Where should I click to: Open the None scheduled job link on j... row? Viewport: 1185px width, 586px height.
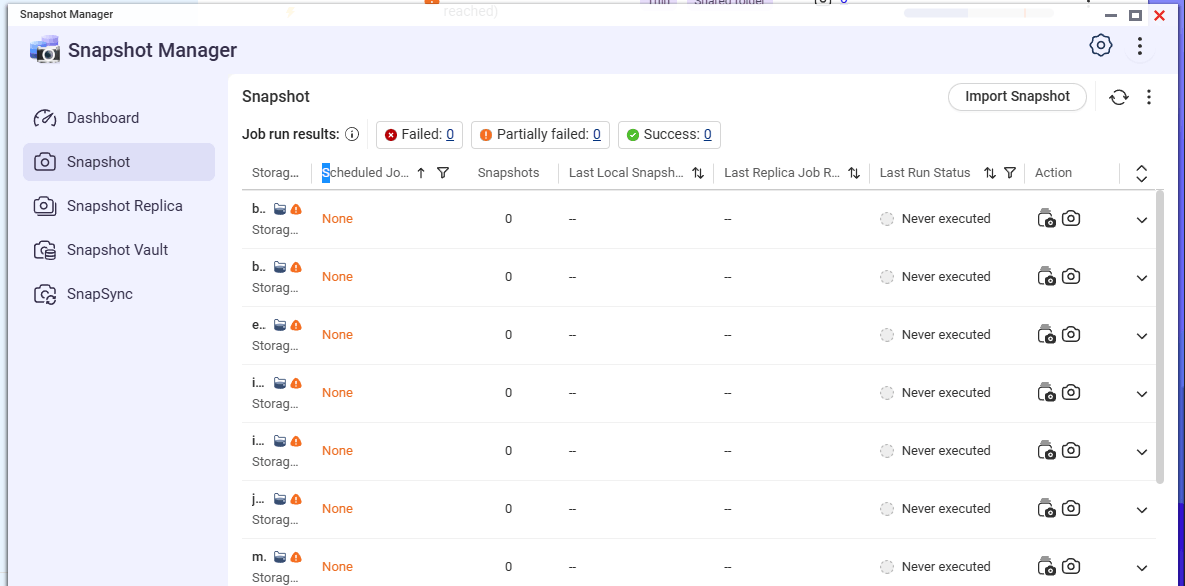click(337, 509)
